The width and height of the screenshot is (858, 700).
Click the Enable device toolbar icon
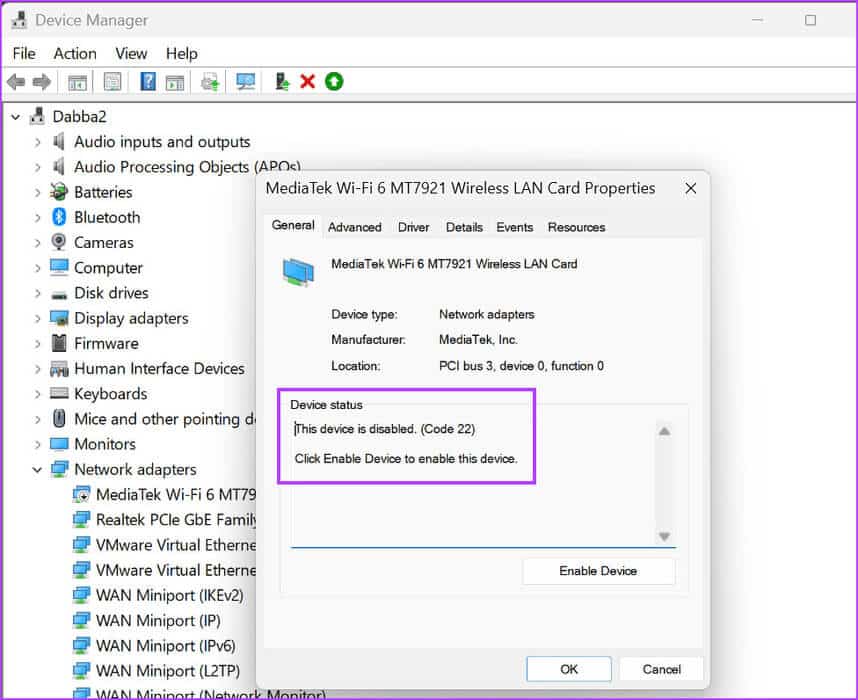[x=281, y=82]
